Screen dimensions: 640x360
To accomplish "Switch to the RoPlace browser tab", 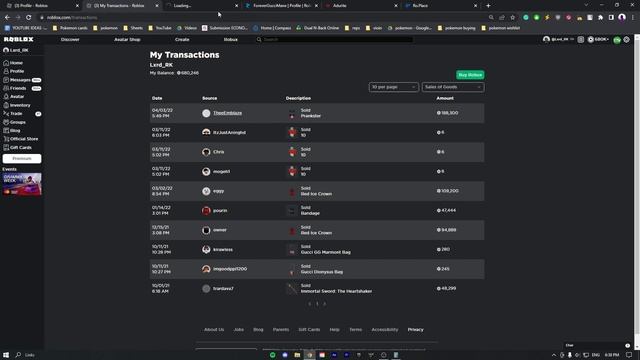I will pyautogui.click(x=441, y=6).
